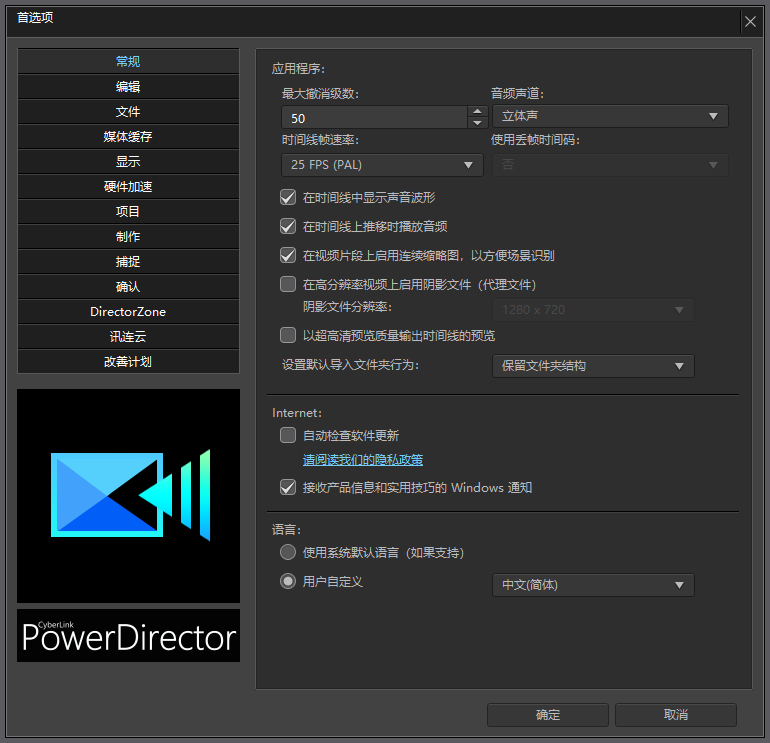Click the PowerDirector logo image

(129, 496)
